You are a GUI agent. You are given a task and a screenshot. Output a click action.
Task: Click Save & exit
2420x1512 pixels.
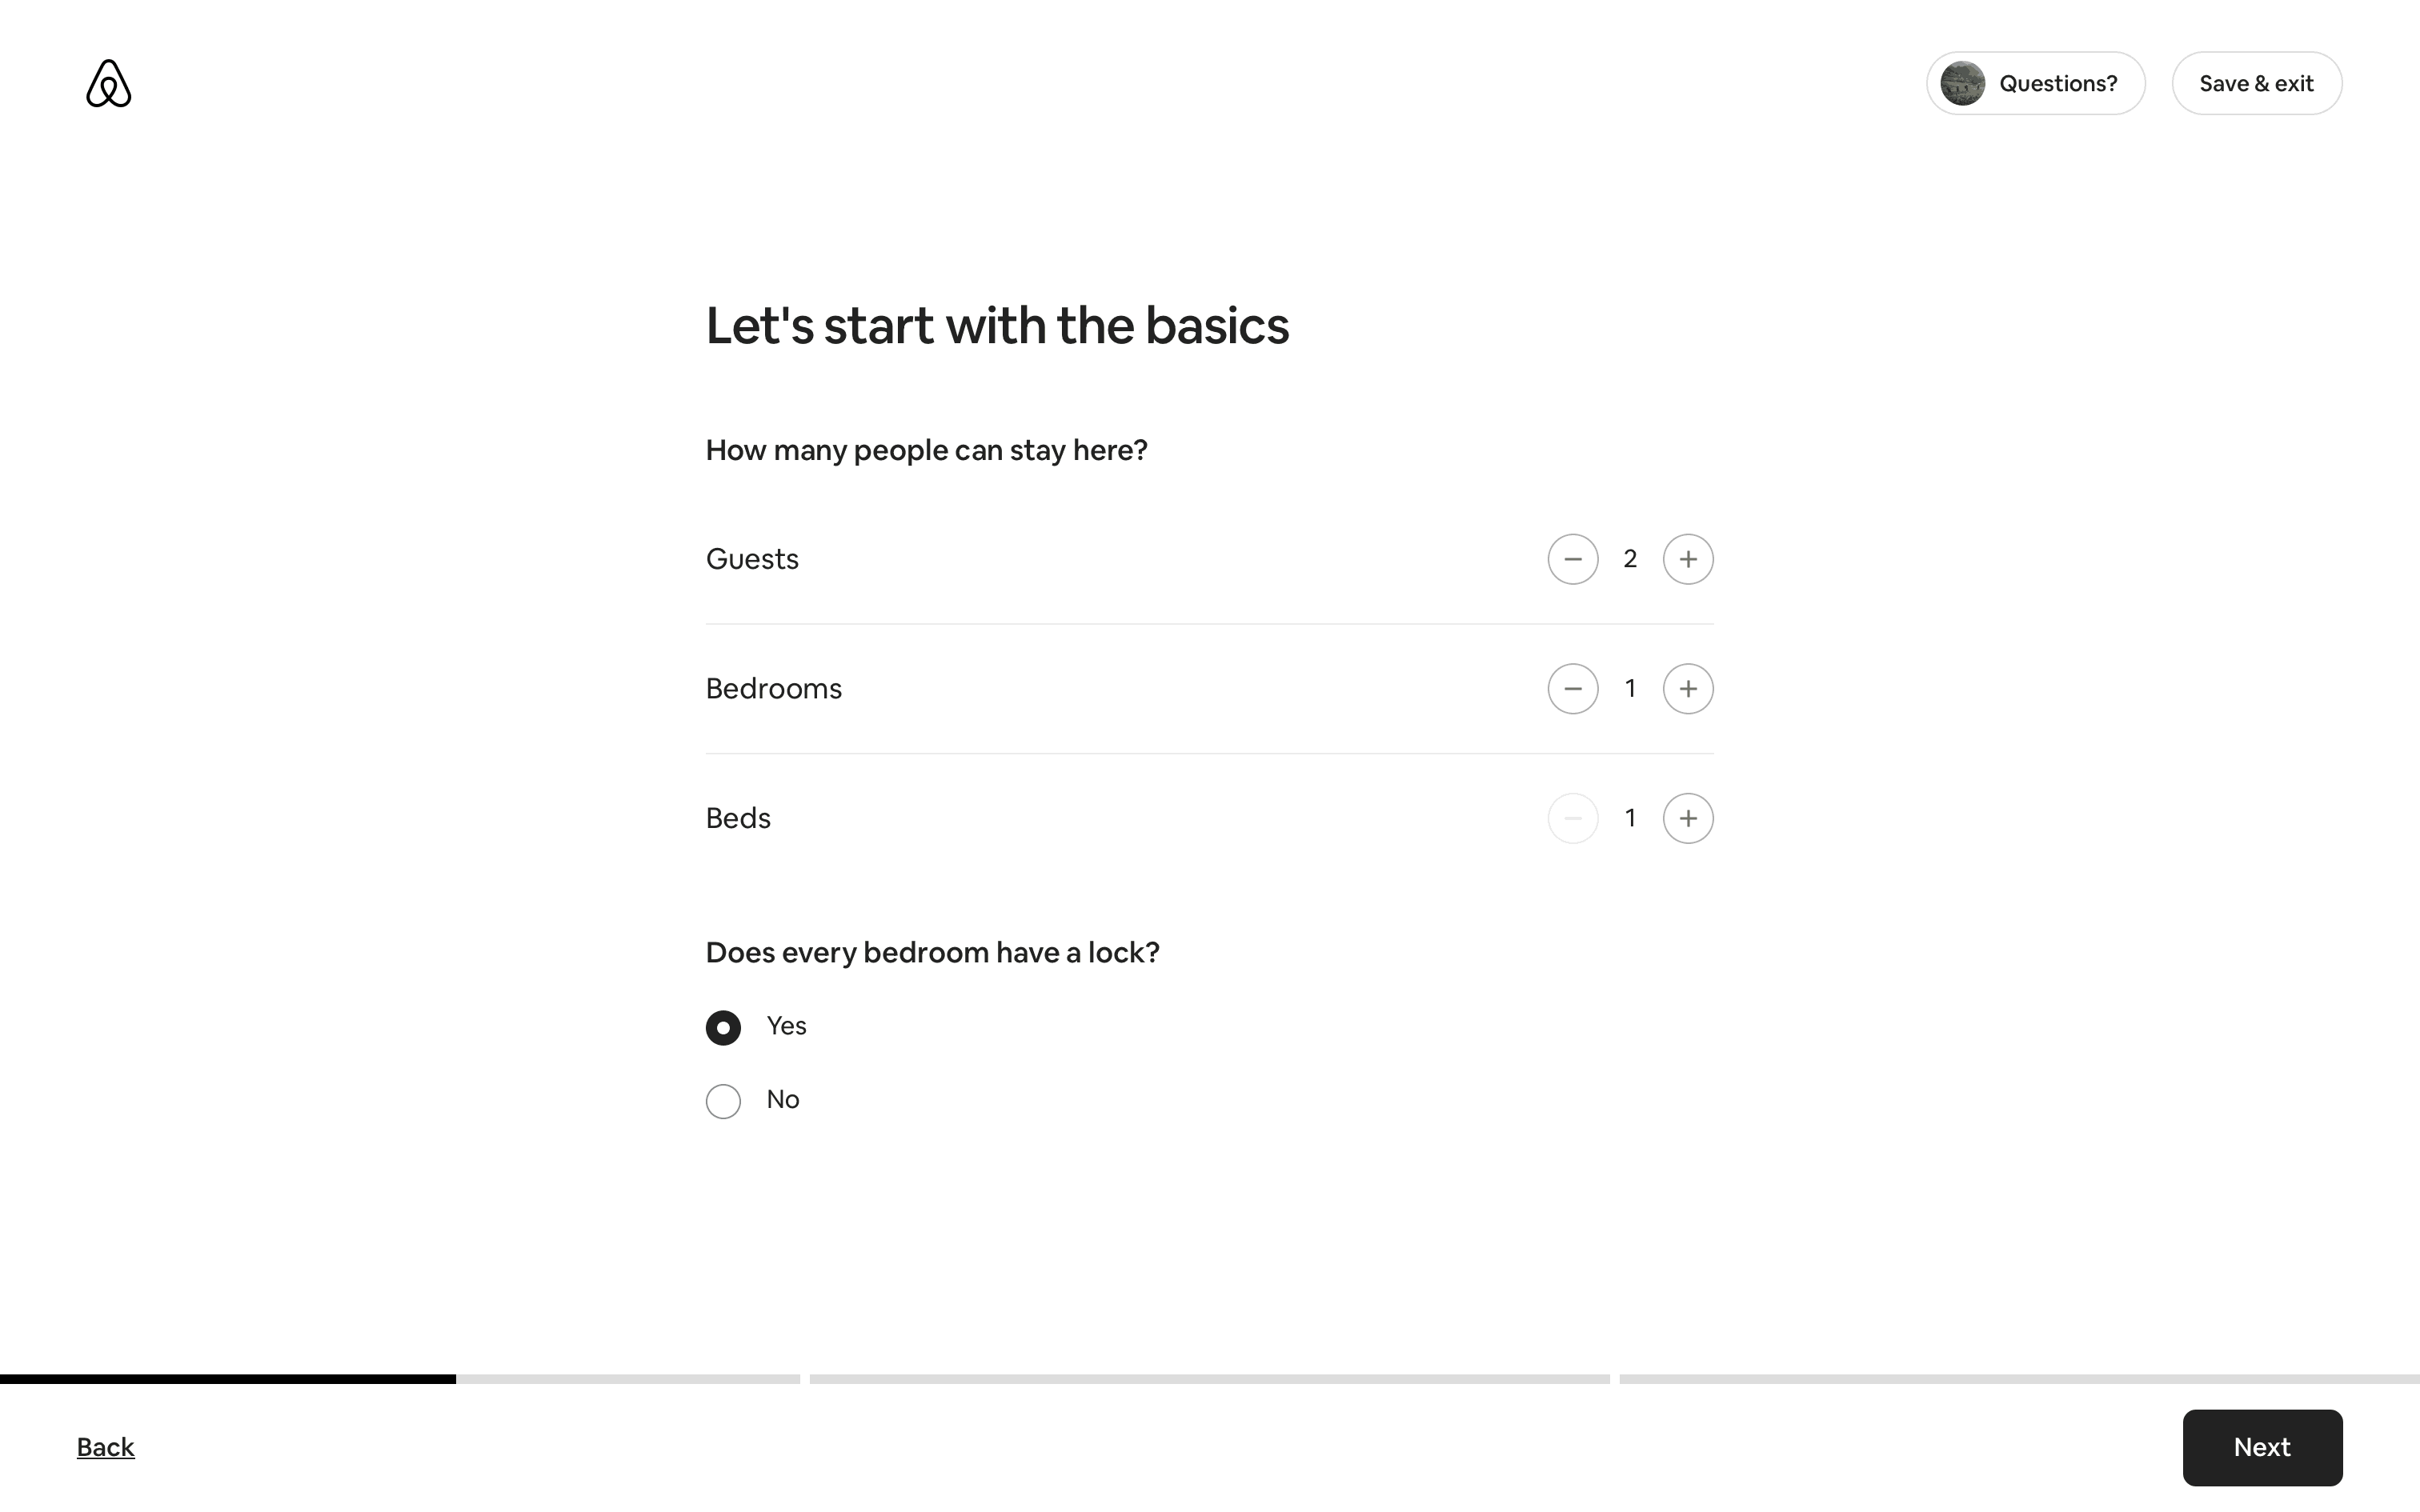click(x=2256, y=83)
